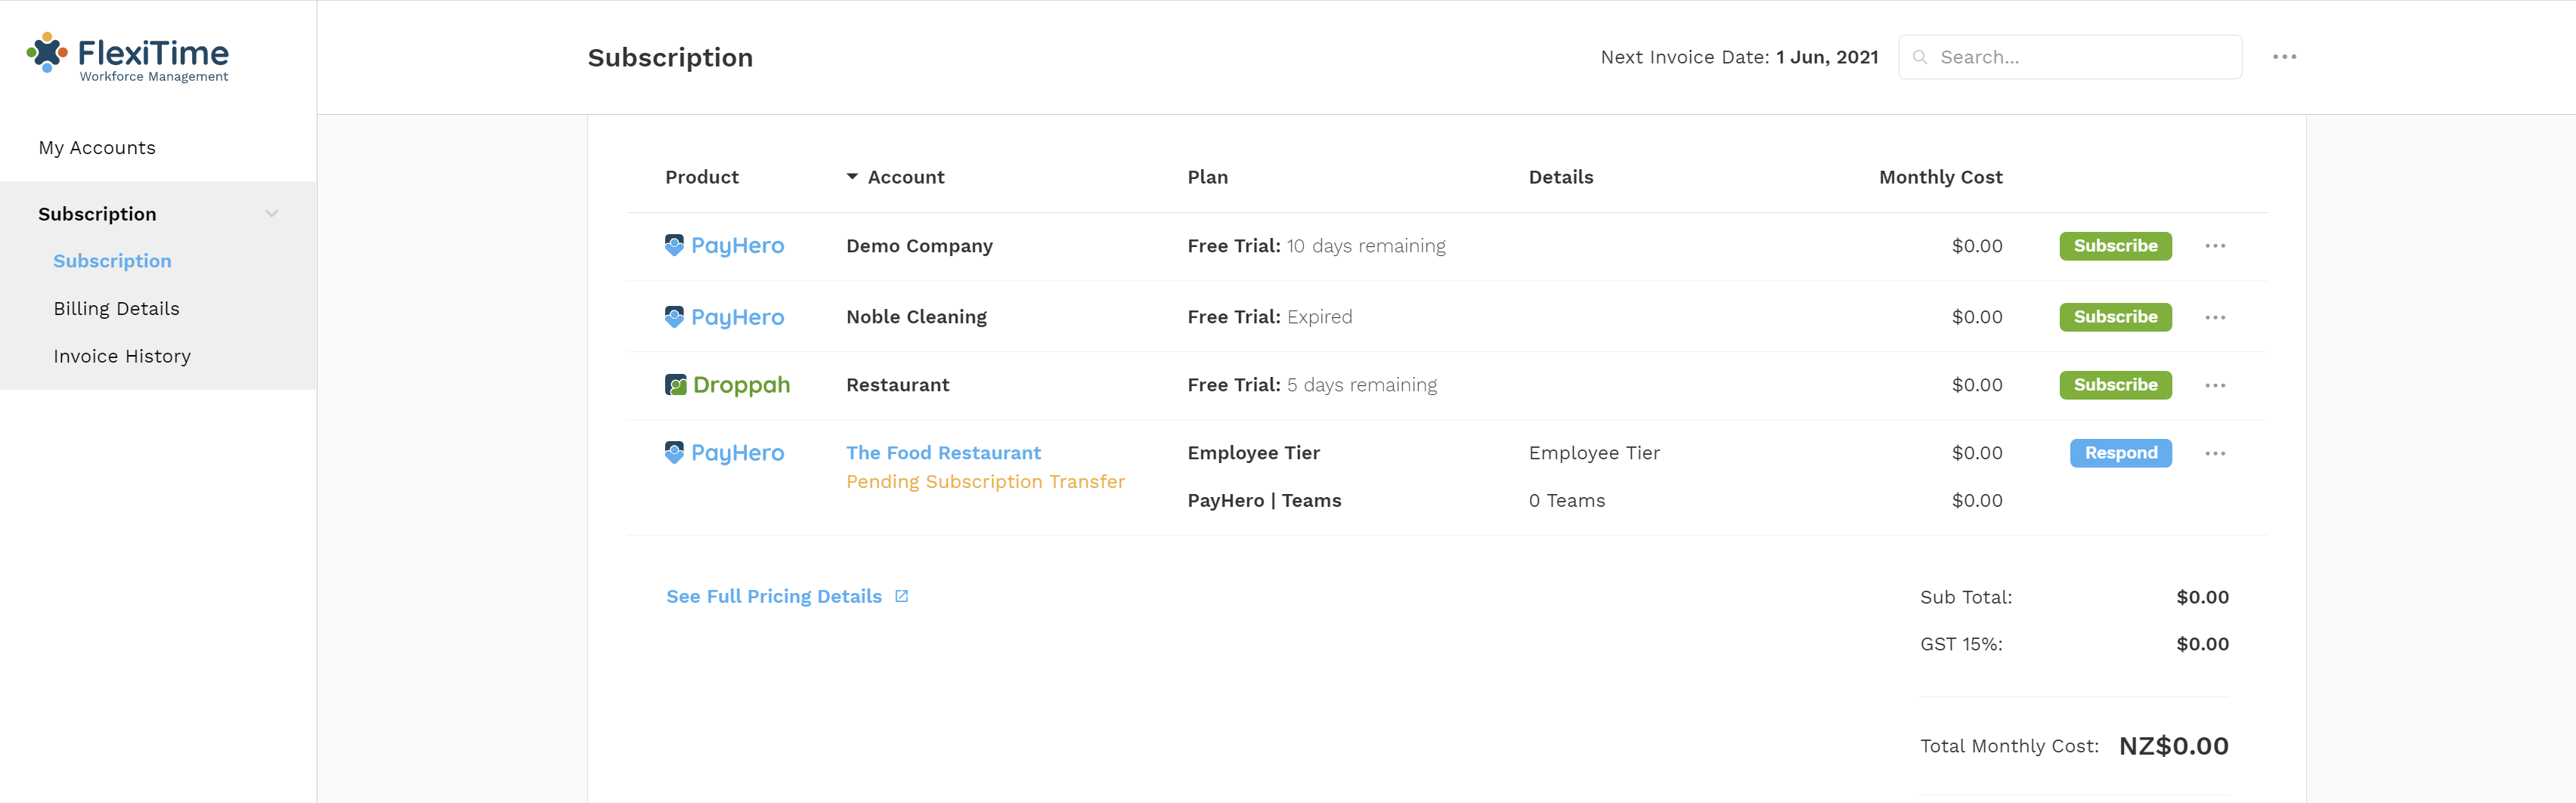Focus the Search input field

[2070, 57]
